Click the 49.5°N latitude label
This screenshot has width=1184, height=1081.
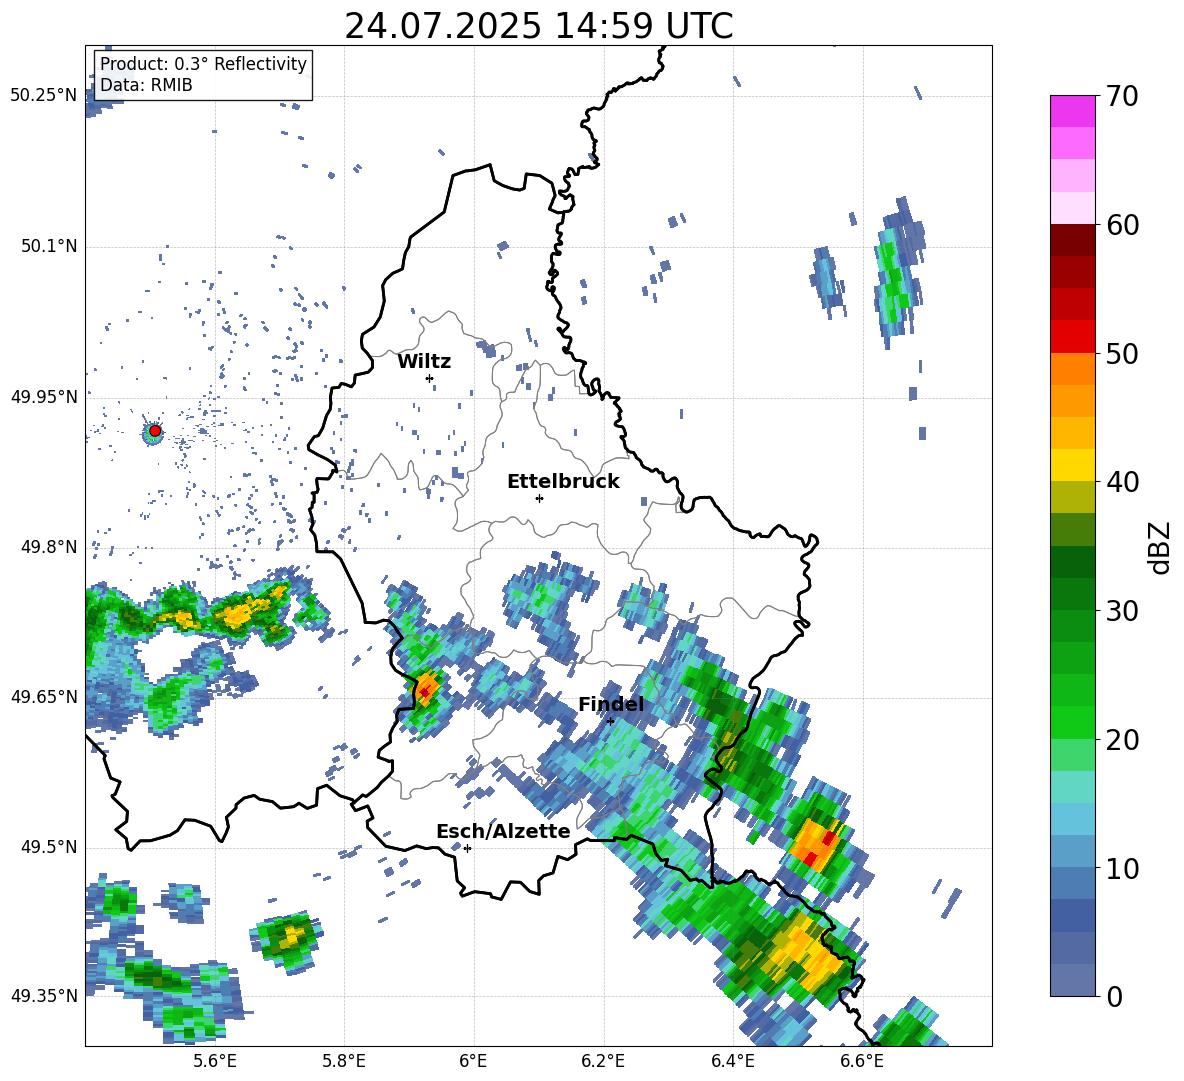(x=48, y=847)
